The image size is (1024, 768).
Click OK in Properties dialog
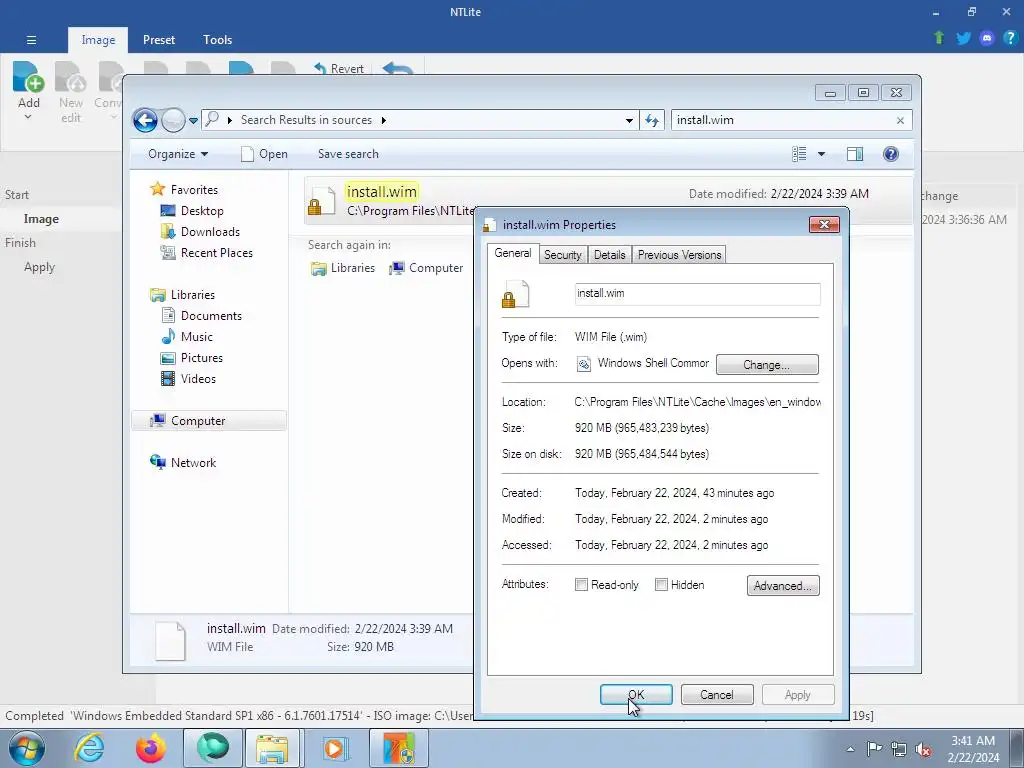pyautogui.click(x=636, y=695)
